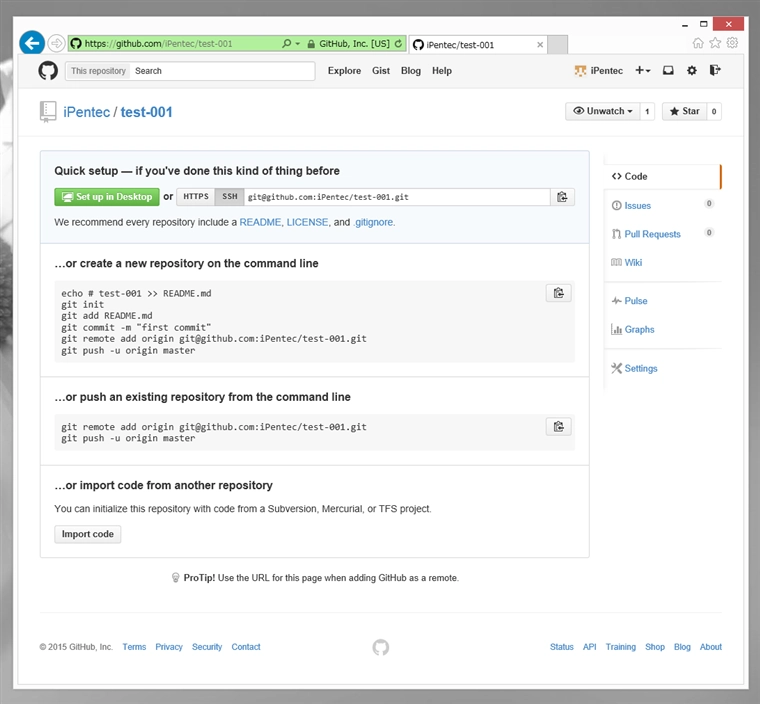Open the Issues tab in sidebar

click(637, 205)
